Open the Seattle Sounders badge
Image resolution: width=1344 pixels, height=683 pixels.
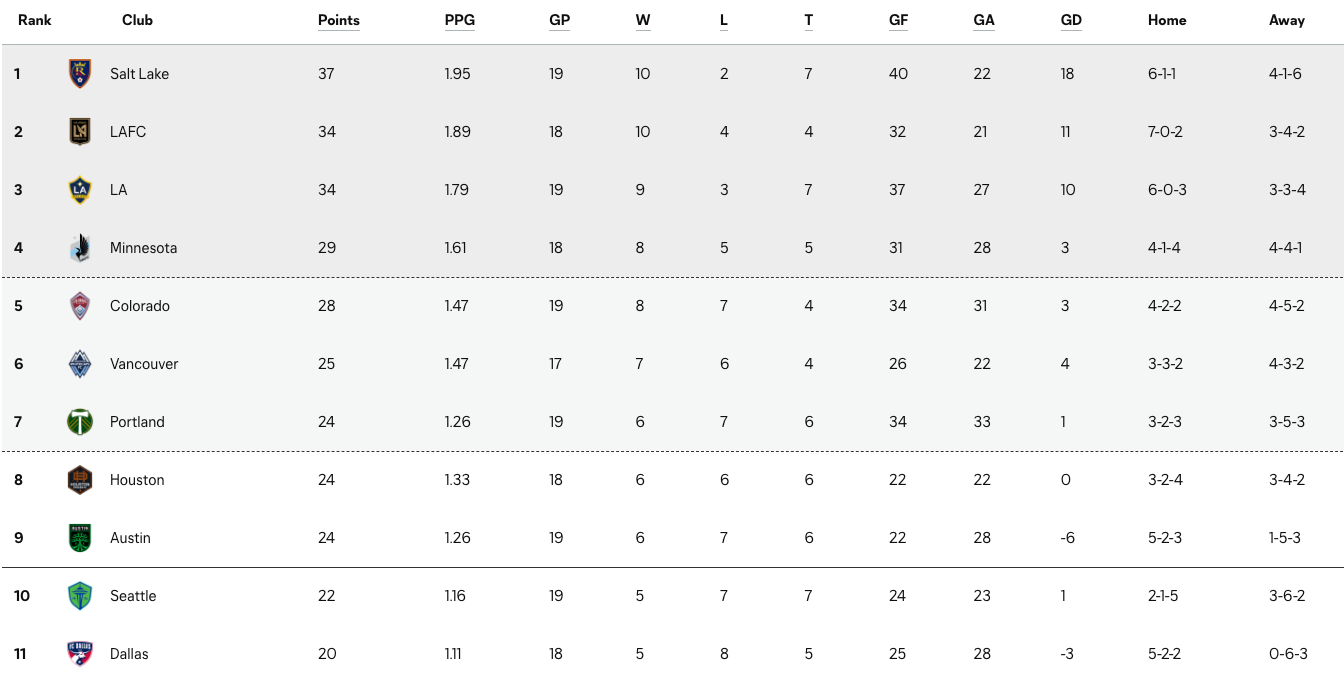tap(80, 596)
